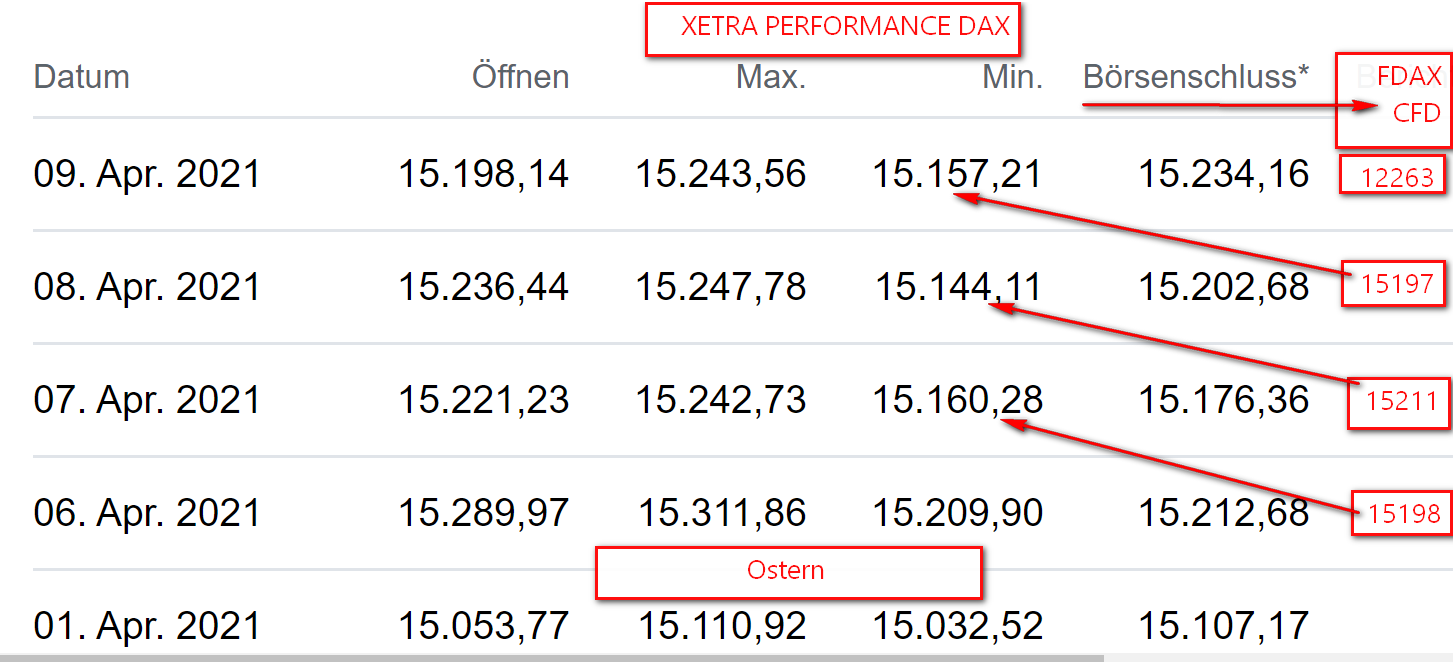1453x662 pixels.
Task: Click the maximum value 15.311,86
Action: [x=722, y=513]
